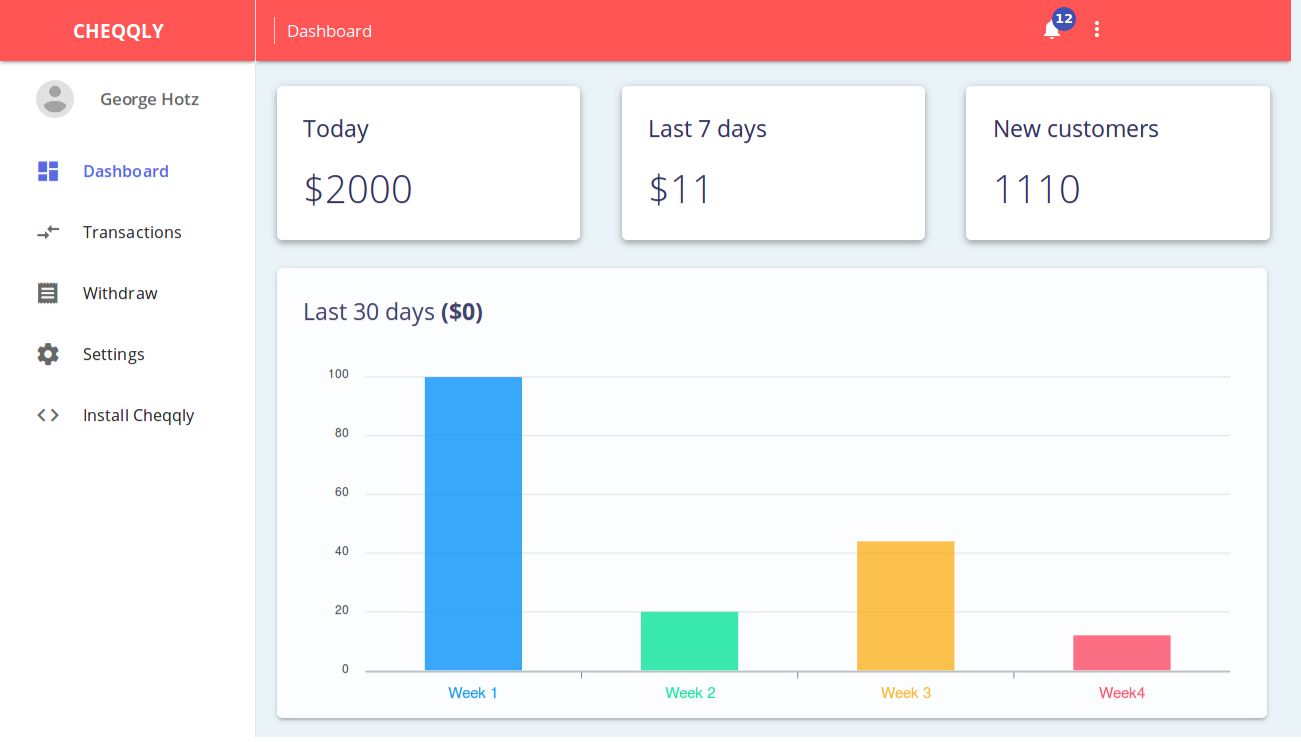Viewport: 1301px width, 742px height.
Task: Click the Week4 axis label
Action: (1122, 693)
